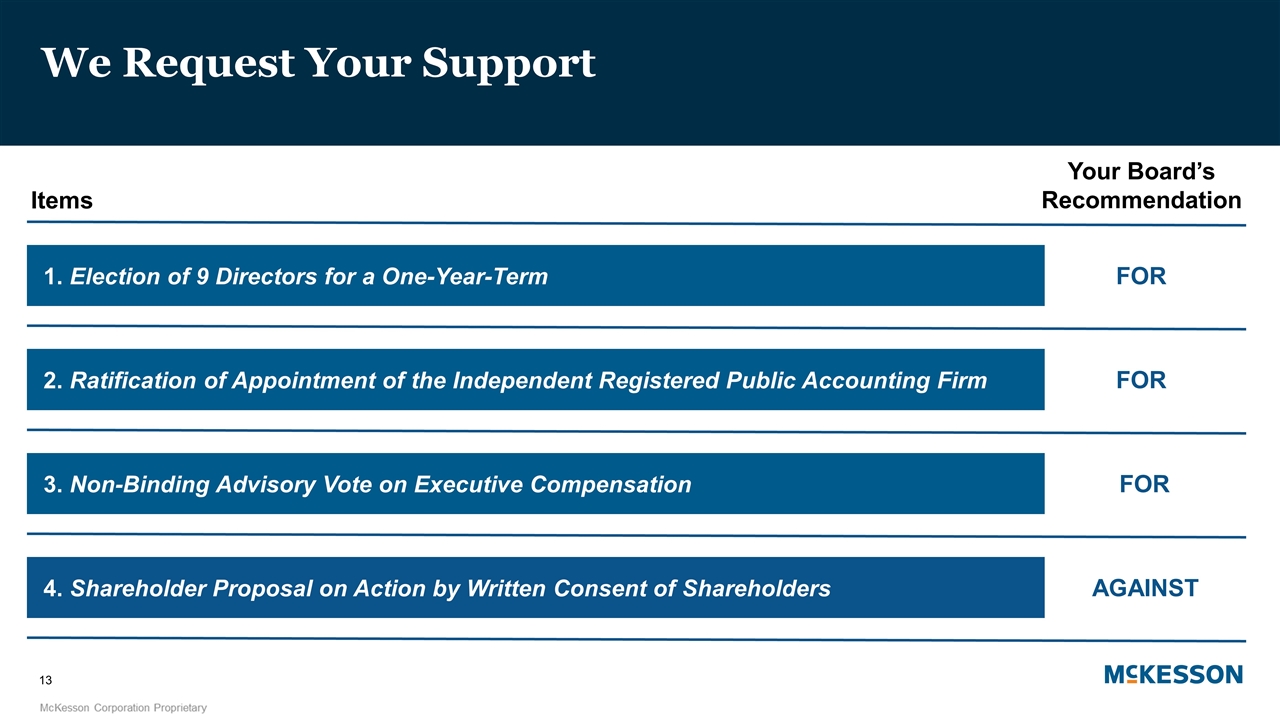Click the AGAINST recommendation

(1145, 588)
